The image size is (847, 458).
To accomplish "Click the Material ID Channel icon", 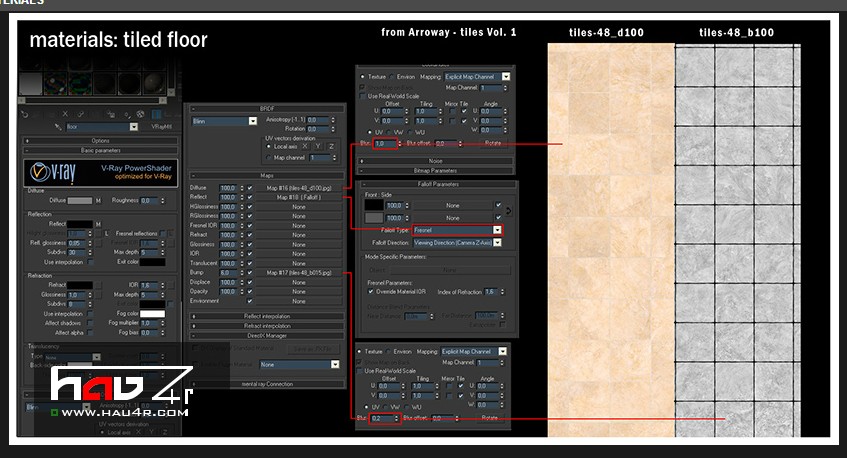I will pyautogui.click(x=127, y=115).
